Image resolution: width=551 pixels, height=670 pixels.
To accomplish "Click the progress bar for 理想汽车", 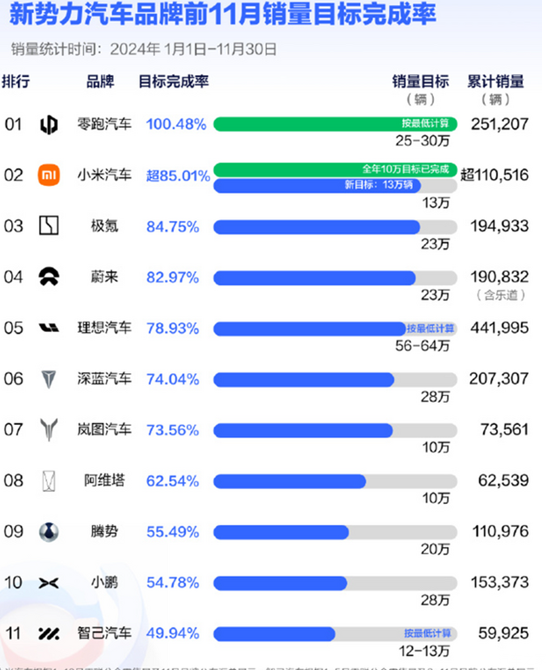I will 335,329.
